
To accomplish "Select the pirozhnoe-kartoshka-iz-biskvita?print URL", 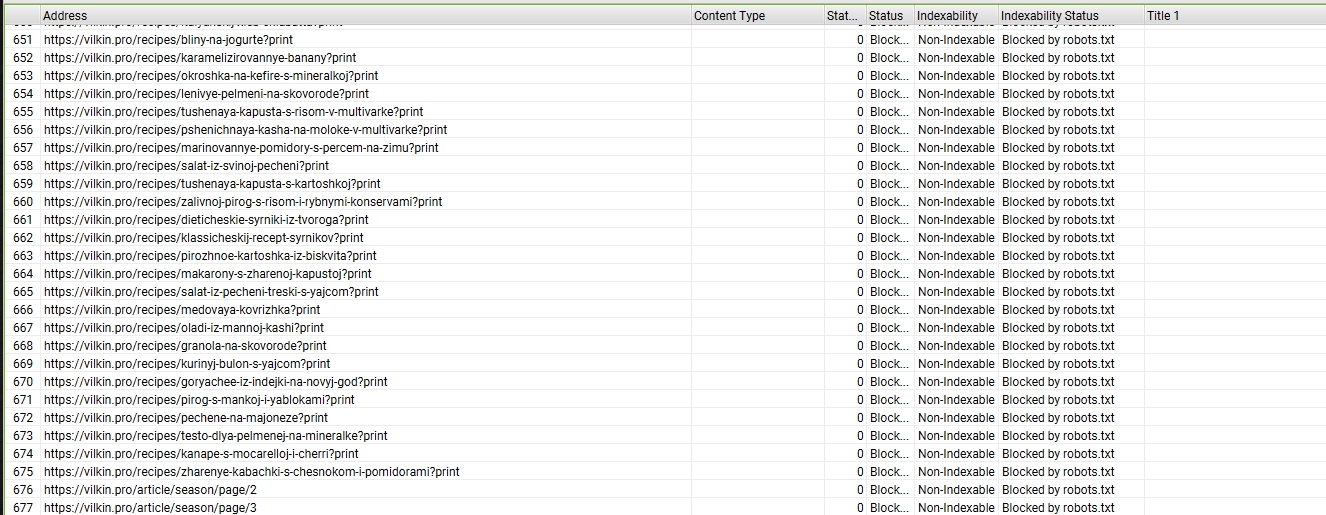I will [210, 256].
